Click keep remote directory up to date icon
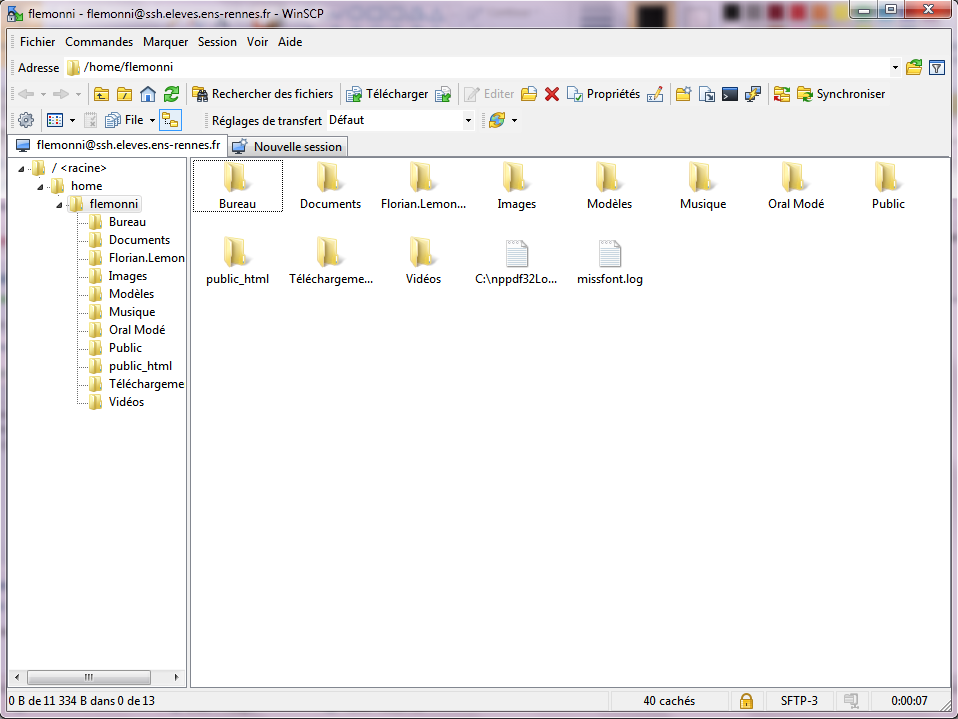The height and width of the screenshot is (719, 958). tap(497, 120)
